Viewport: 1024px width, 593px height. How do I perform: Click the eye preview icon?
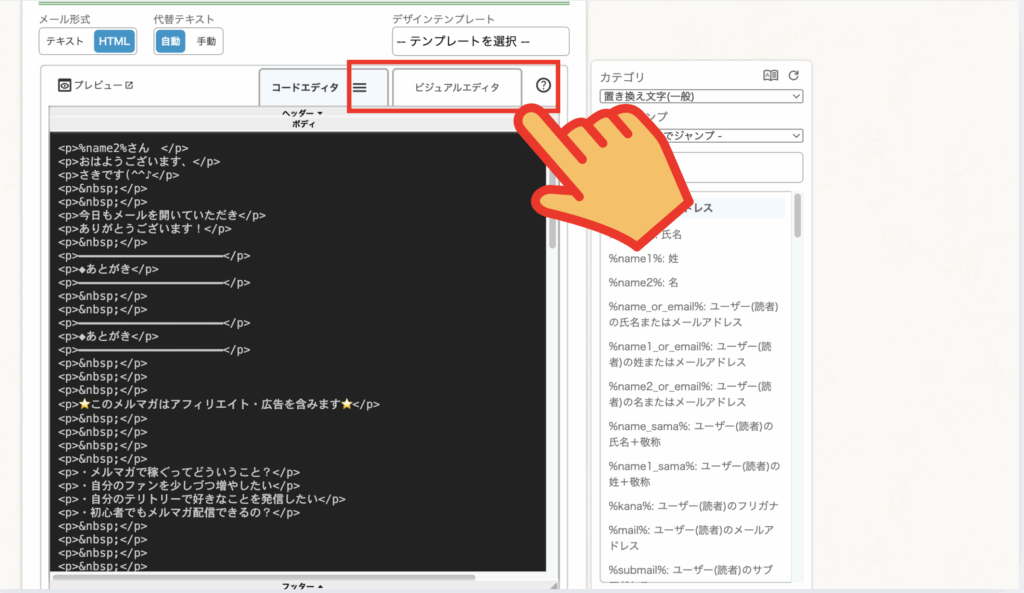coord(64,86)
